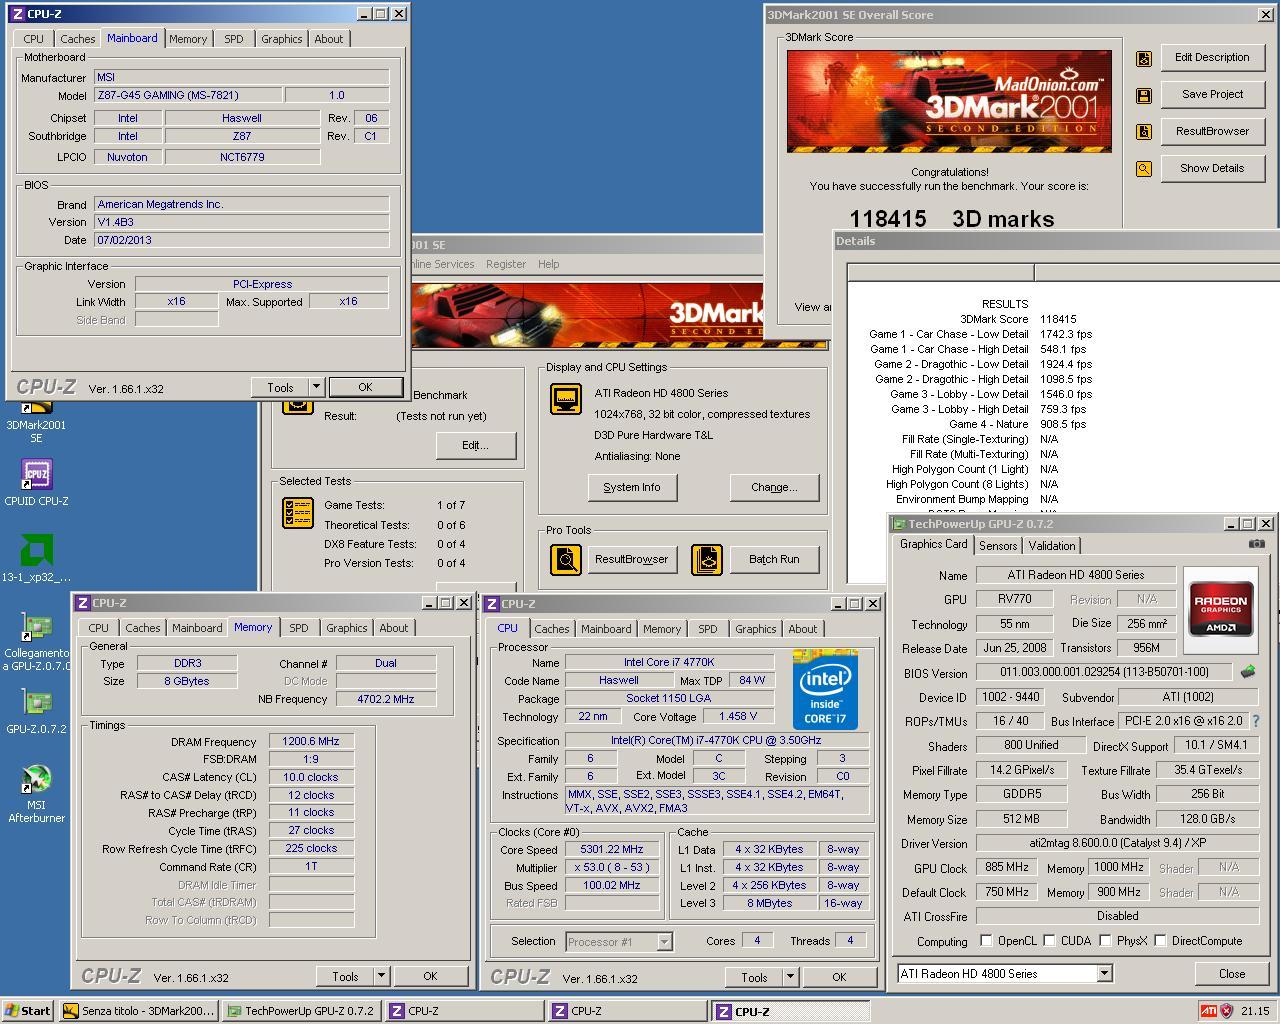Viewport: 1280px width, 1024px height.
Task: Open the Processor #1 selection dropdown
Action: coord(664,942)
